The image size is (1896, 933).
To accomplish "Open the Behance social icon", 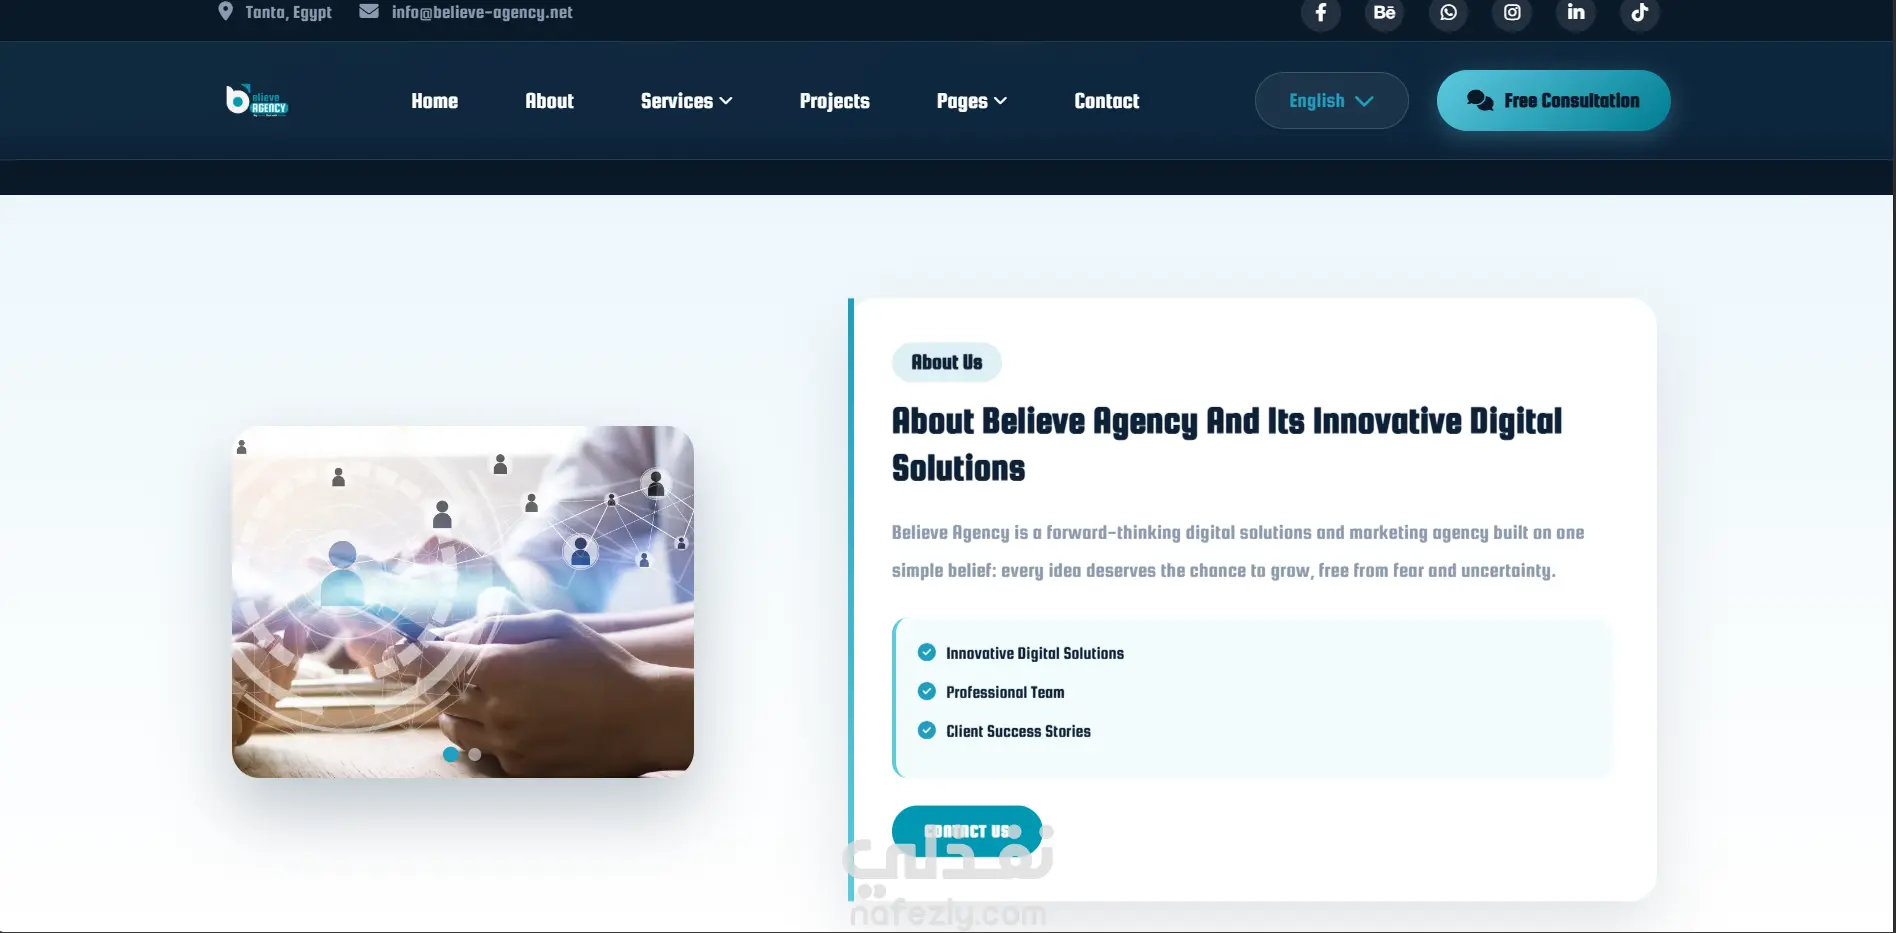I will point(1385,13).
